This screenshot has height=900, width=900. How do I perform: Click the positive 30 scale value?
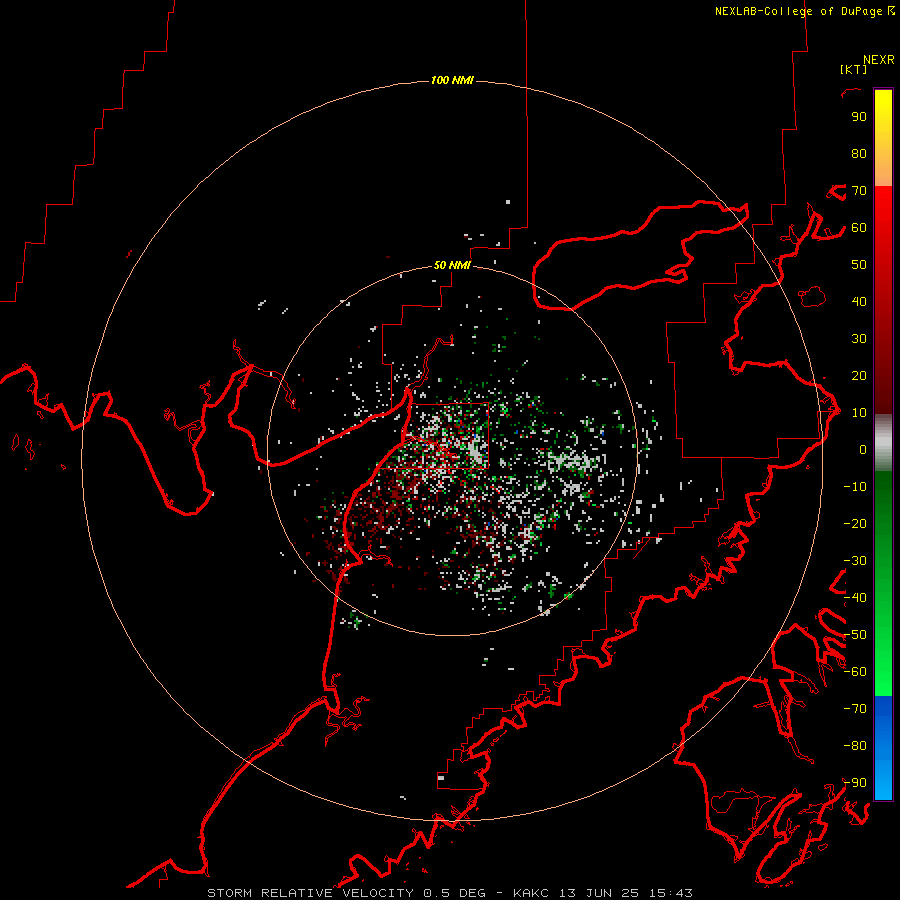click(x=859, y=339)
